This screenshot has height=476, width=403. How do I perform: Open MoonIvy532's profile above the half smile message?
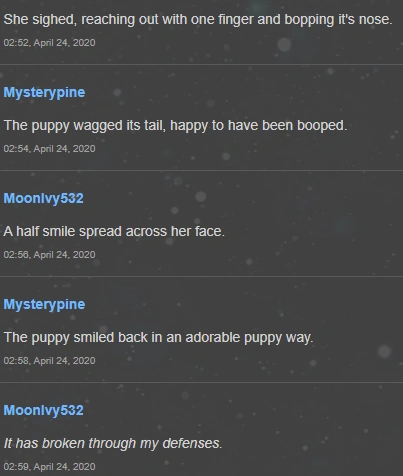point(44,198)
